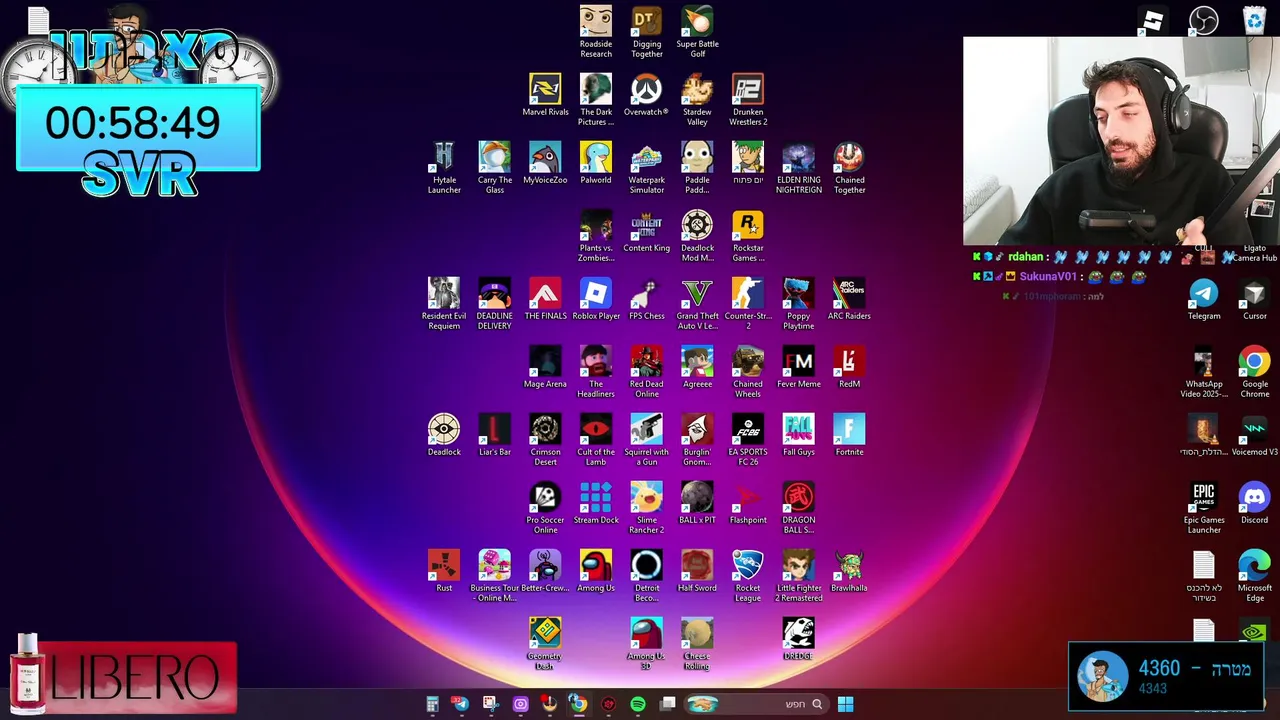Select the Fortnite desktop icon
Image resolution: width=1280 pixels, height=720 pixels.
(x=849, y=435)
